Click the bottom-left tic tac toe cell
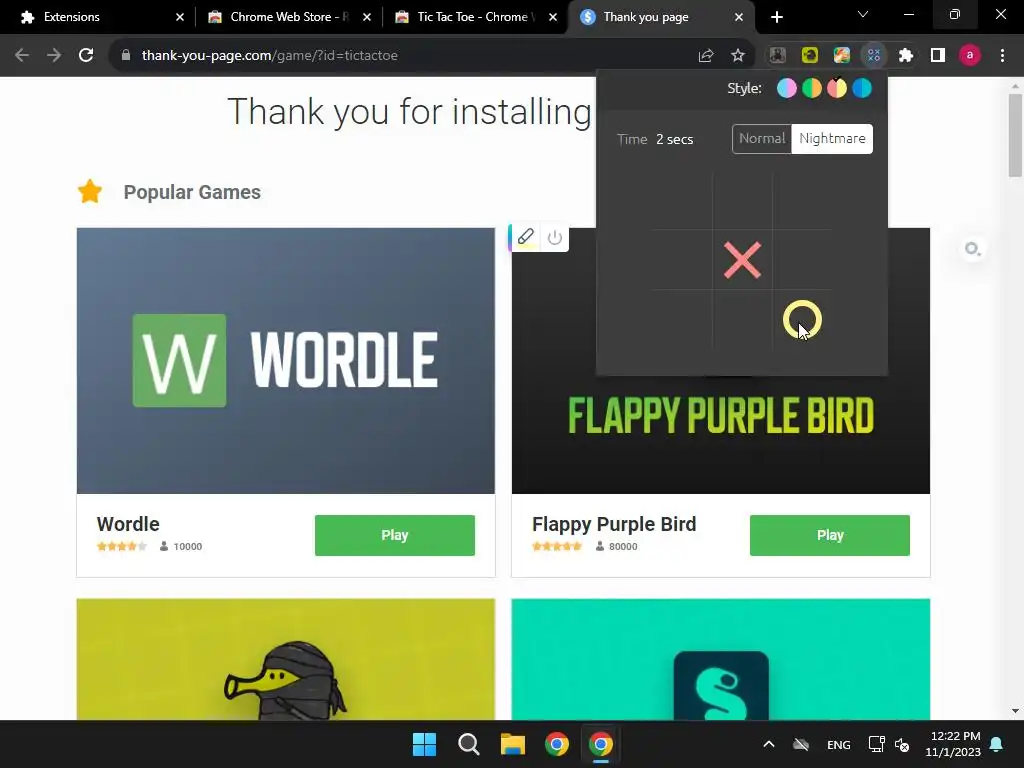The image size is (1024, 768). (x=682, y=320)
